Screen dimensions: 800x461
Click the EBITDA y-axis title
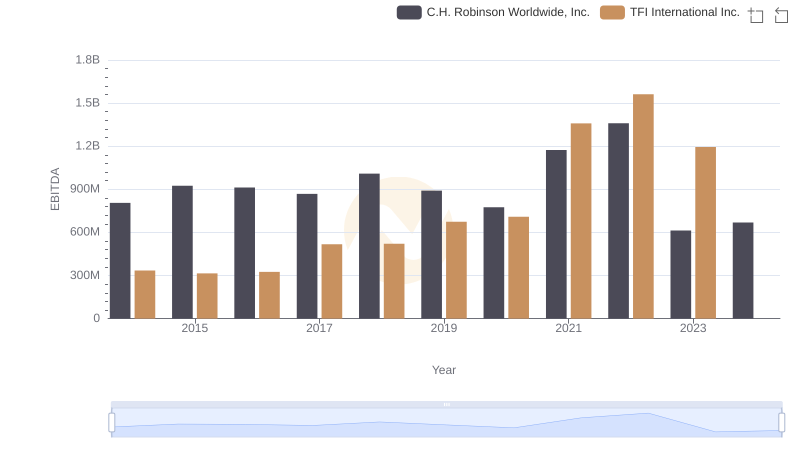55,189
